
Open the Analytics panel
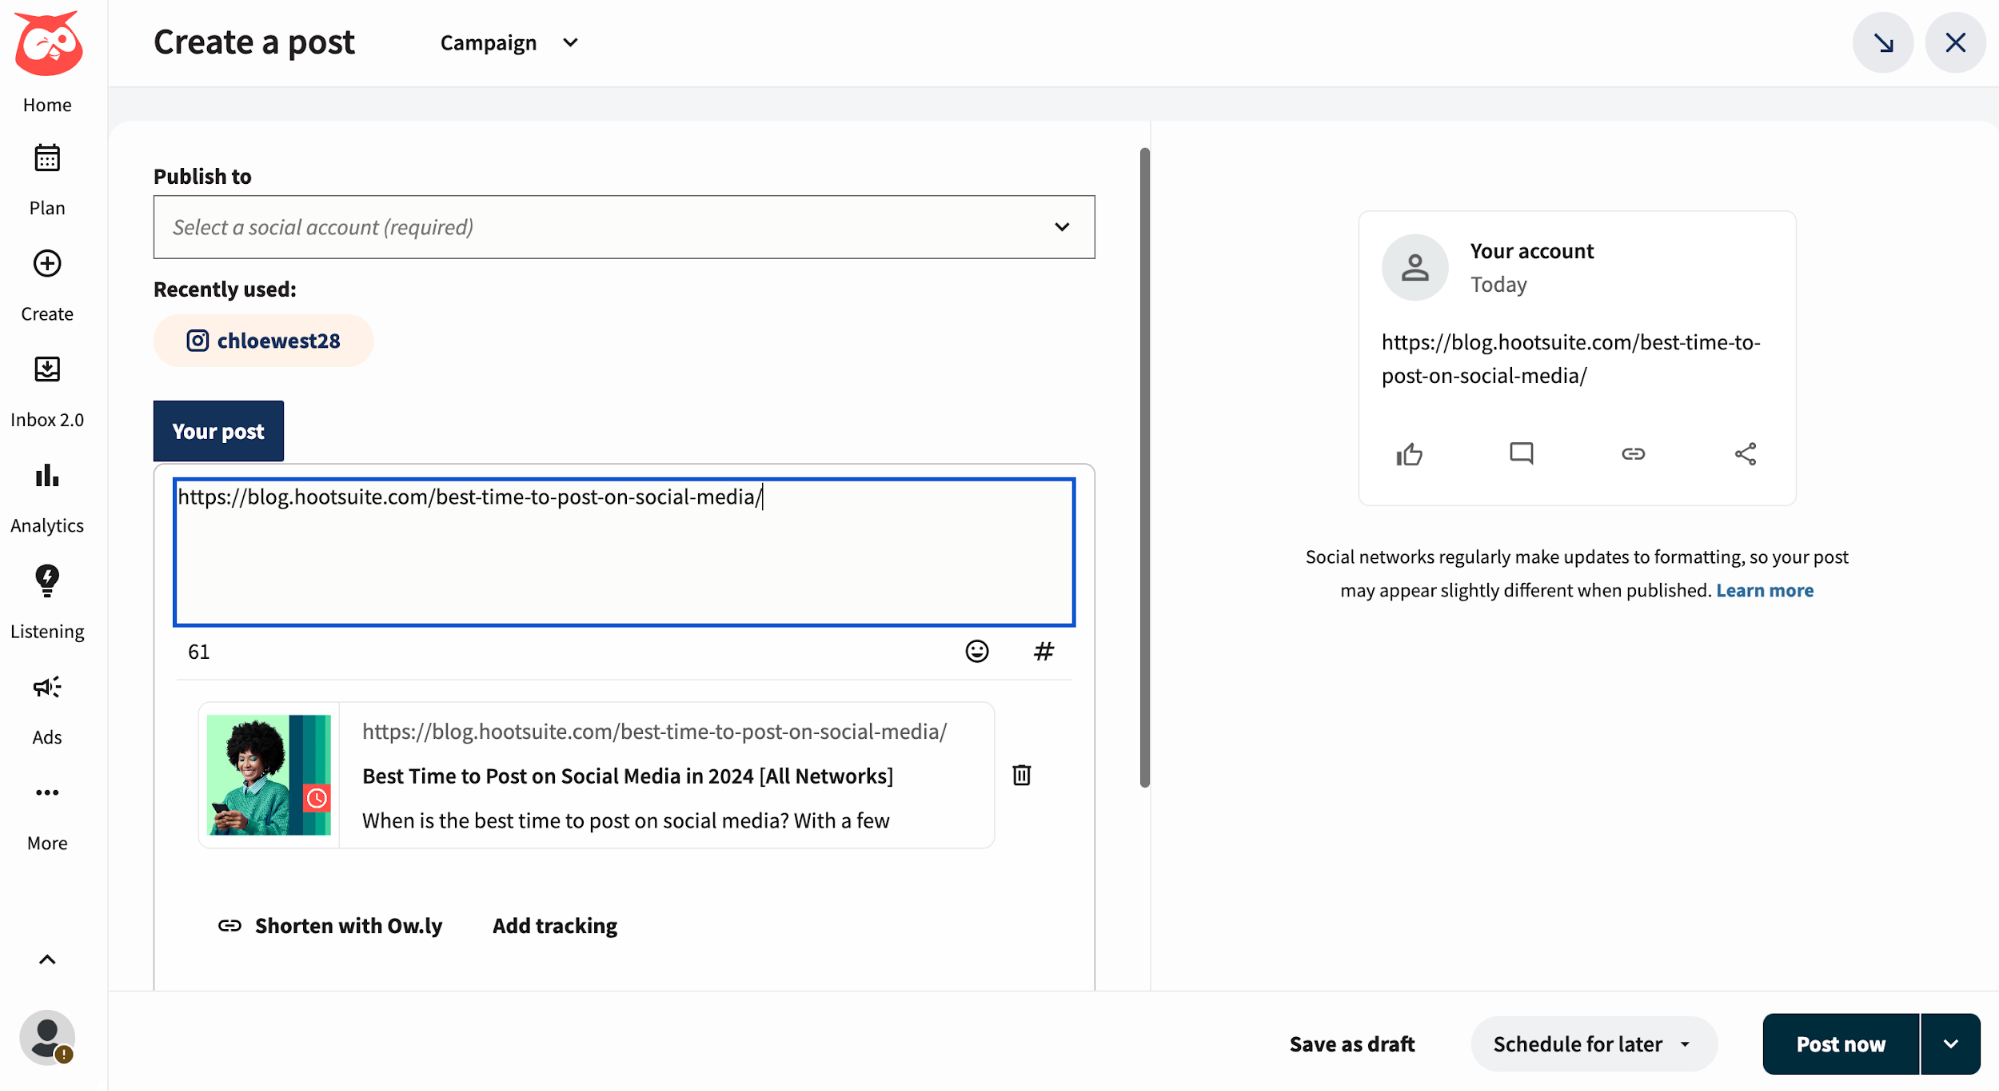coord(46,476)
